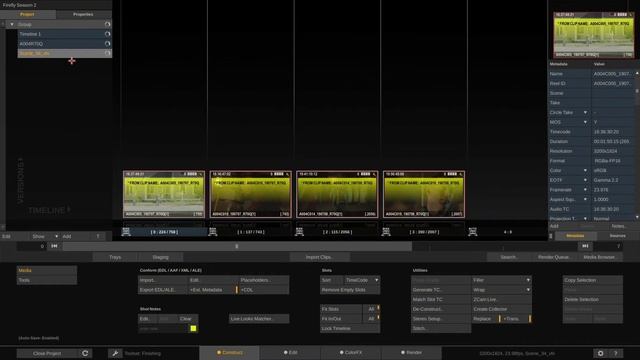640x360 pixels.
Task: Switch to the Project tab
Action: coord(28,14)
